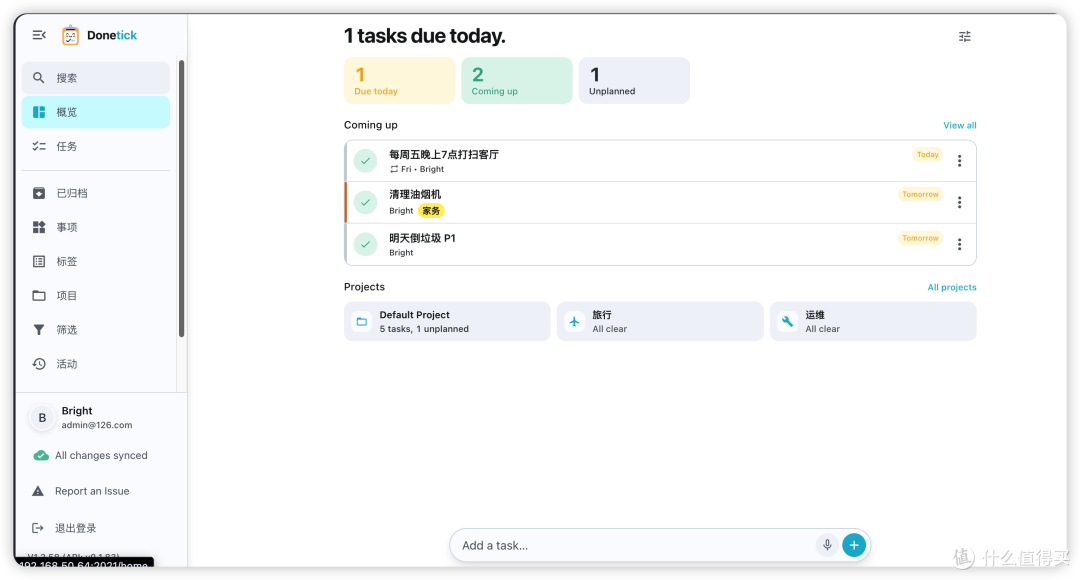Click the 标签 list icon
Image resolution: width=1080 pixels, height=580 pixels.
[x=39, y=261]
